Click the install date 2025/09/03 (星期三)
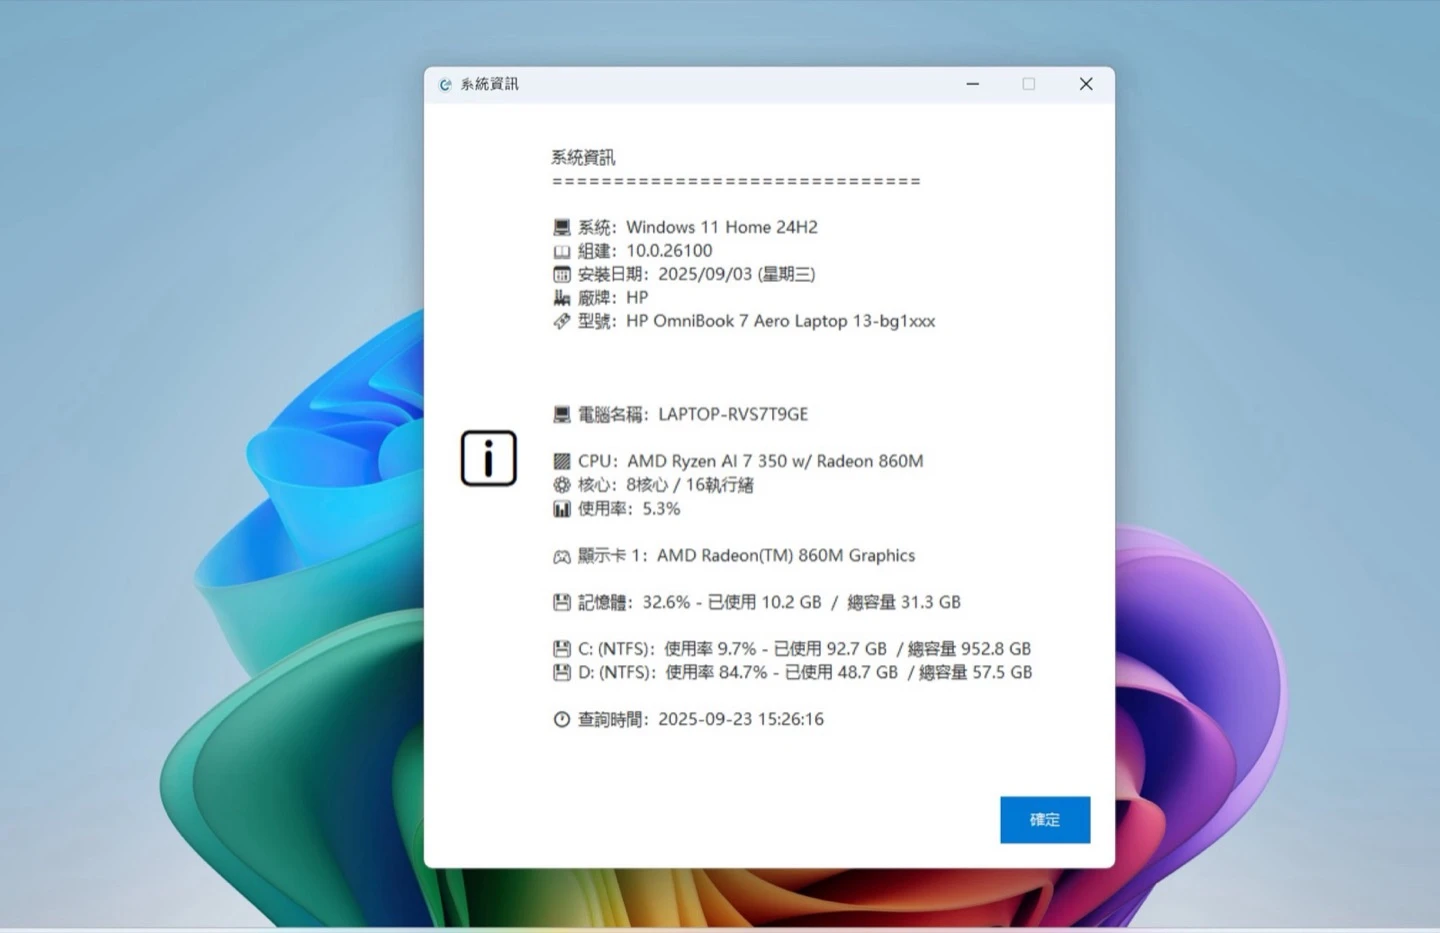This screenshot has height=933, width=1440. click(x=737, y=274)
